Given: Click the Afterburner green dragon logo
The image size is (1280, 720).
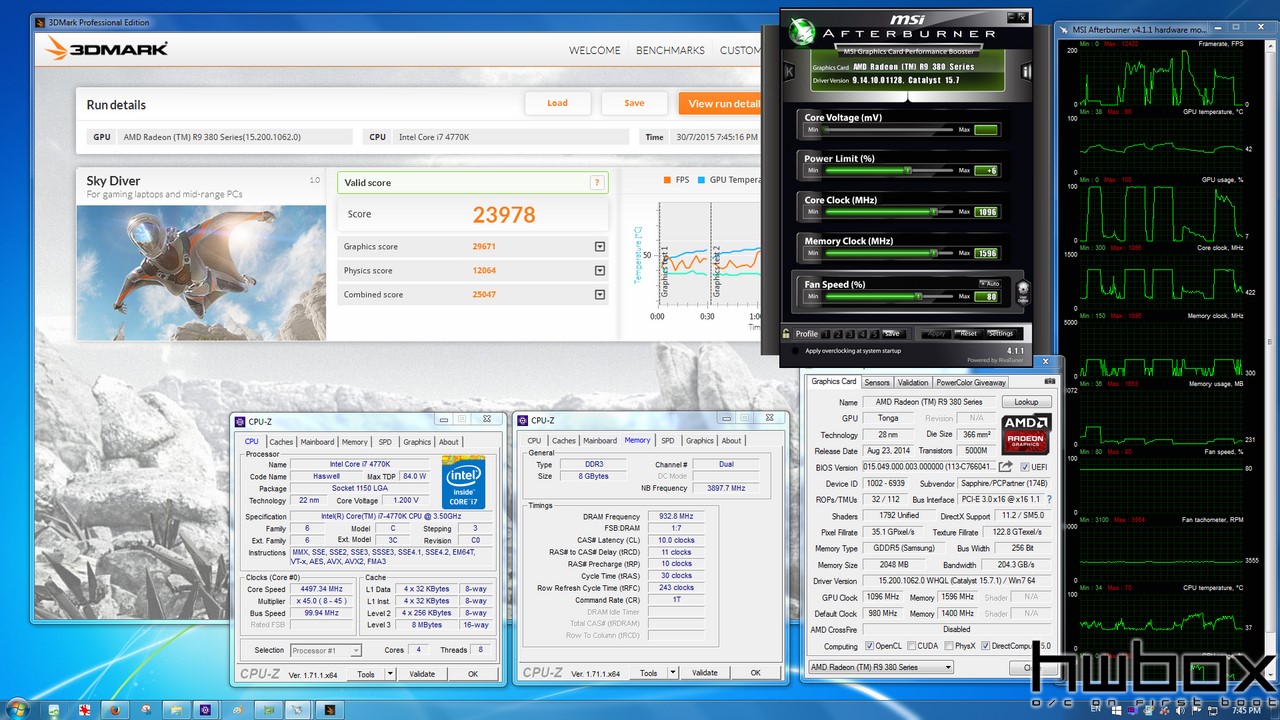Looking at the screenshot, I should pos(803,31).
